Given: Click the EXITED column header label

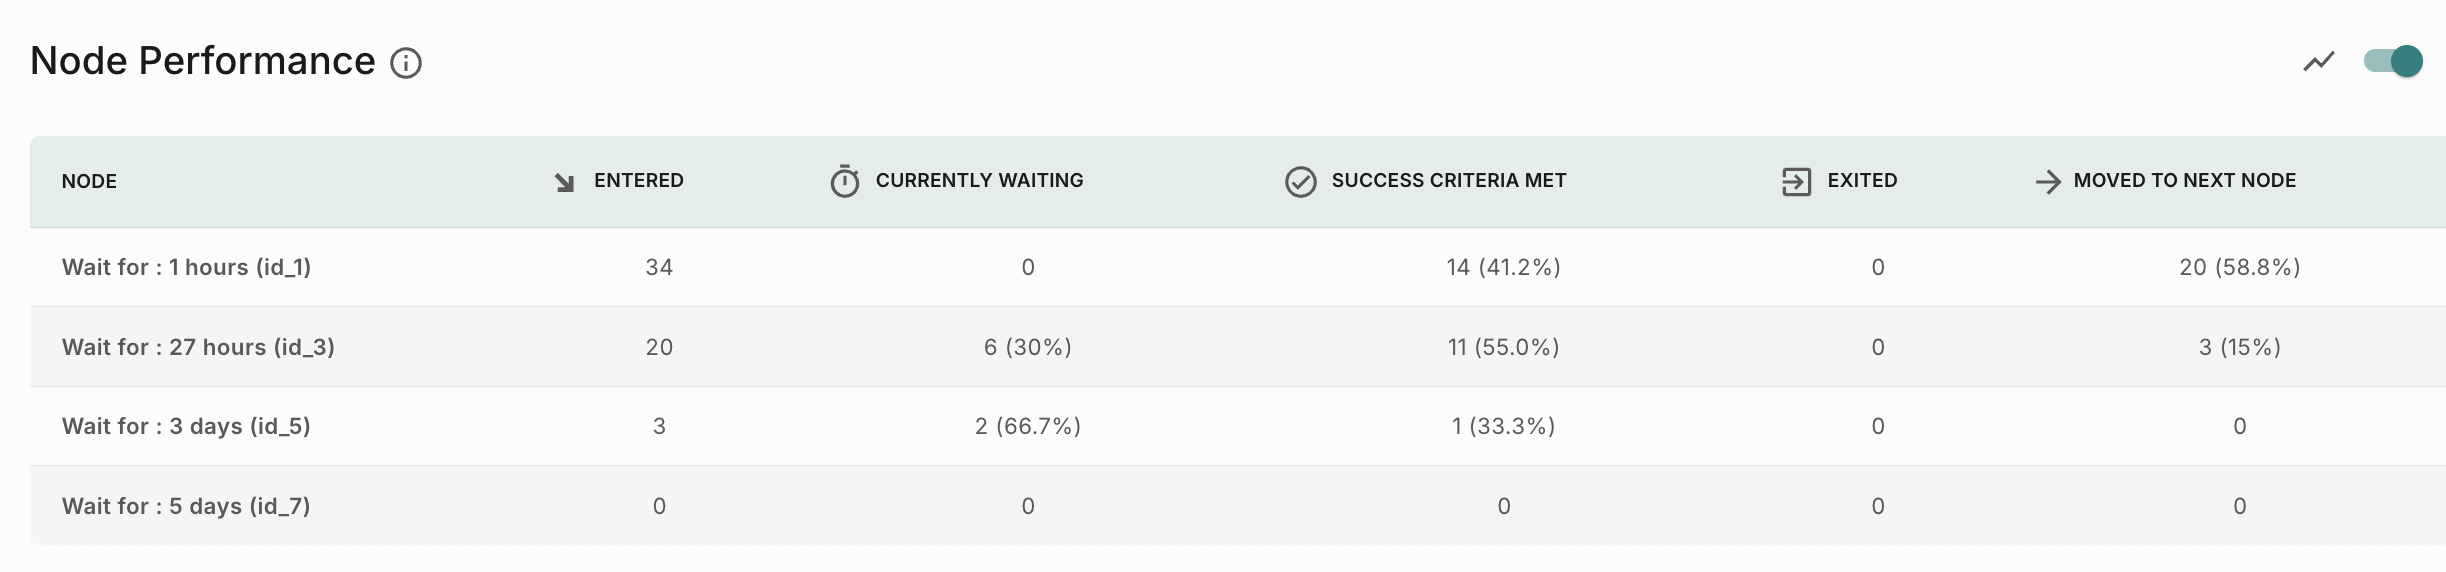Looking at the screenshot, I should tap(1862, 181).
